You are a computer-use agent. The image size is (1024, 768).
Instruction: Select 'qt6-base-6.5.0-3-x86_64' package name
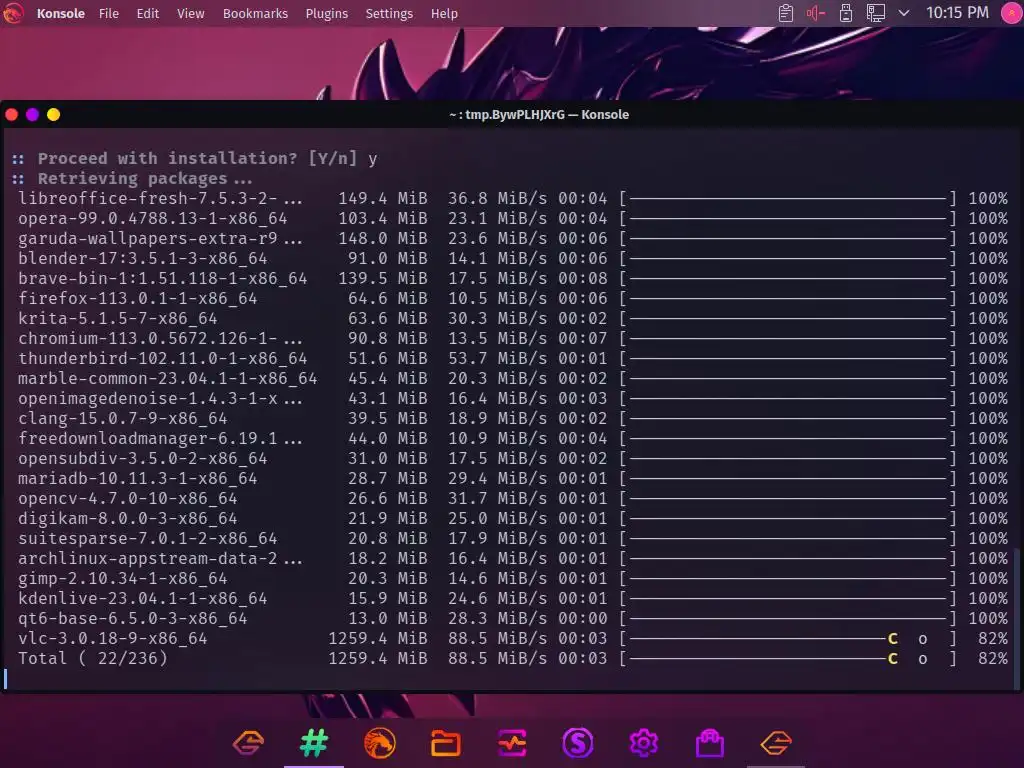click(x=133, y=618)
